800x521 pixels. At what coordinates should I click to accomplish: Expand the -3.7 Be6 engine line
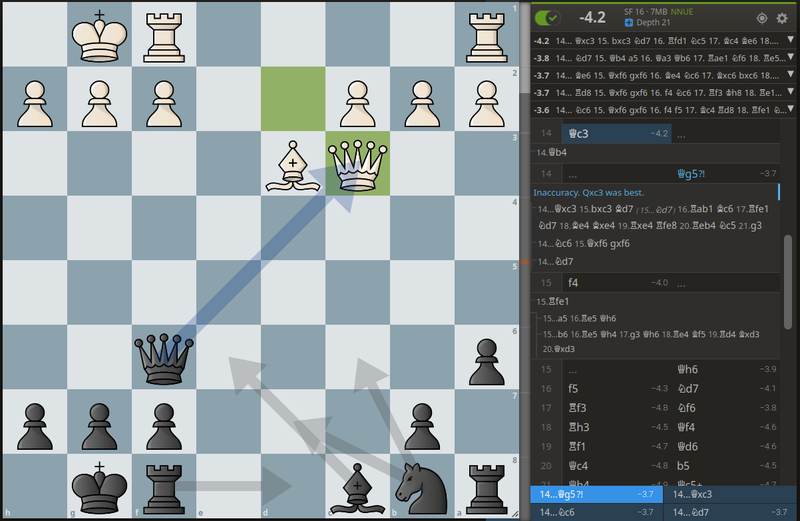tap(791, 75)
